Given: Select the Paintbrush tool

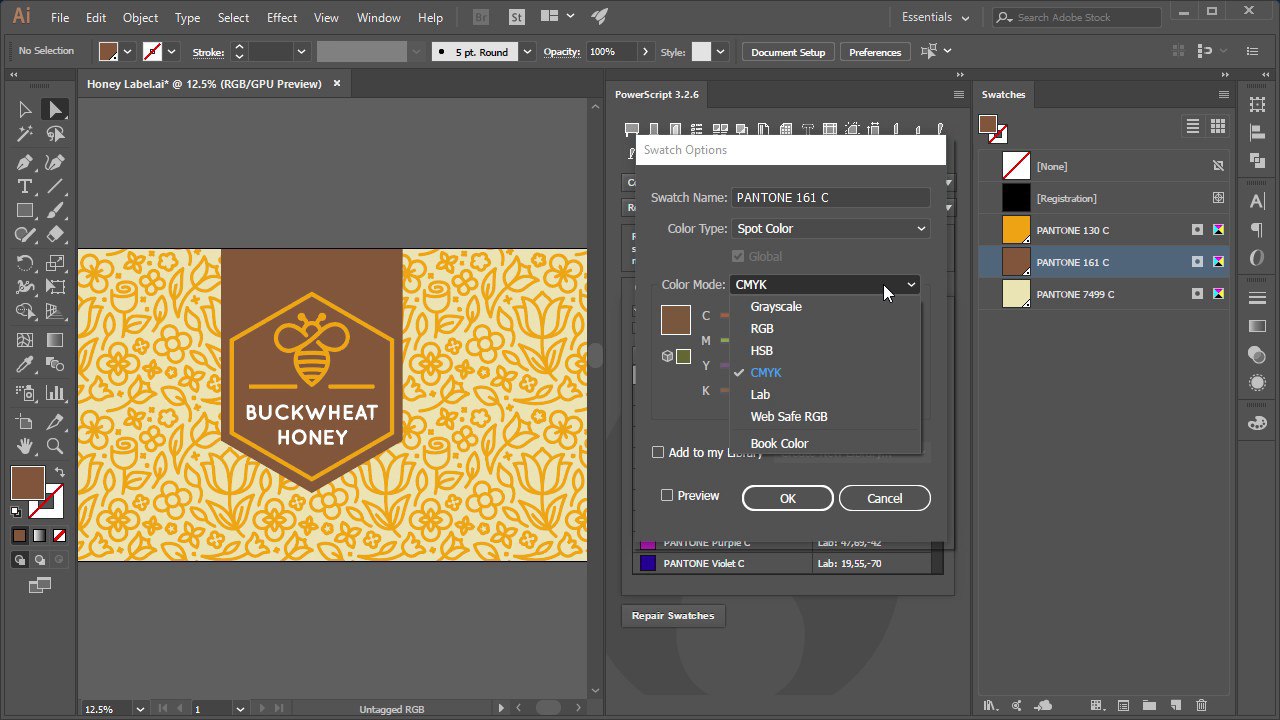Looking at the screenshot, I should tap(55, 211).
